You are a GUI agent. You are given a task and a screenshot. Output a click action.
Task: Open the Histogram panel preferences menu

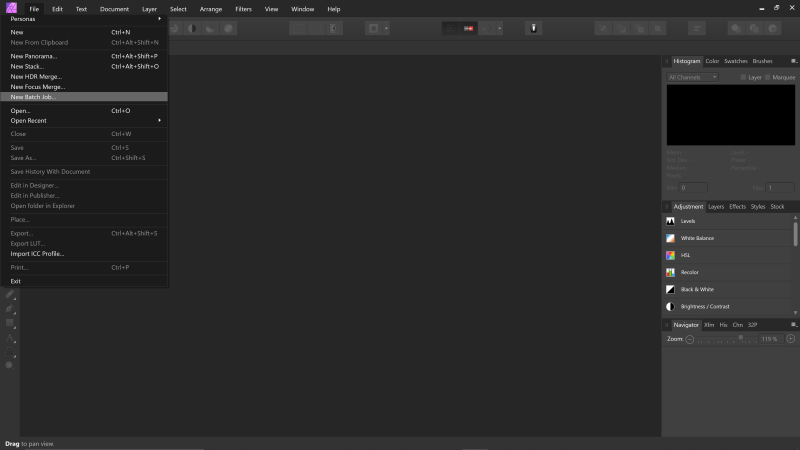coord(793,61)
